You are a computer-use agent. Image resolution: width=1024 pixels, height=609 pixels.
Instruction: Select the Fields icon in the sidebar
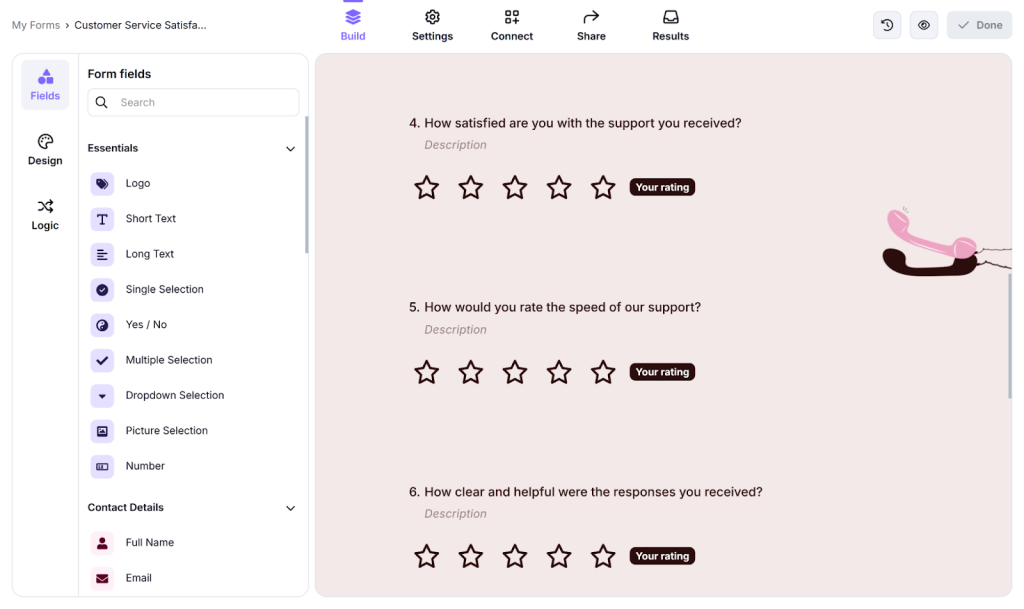click(x=44, y=85)
